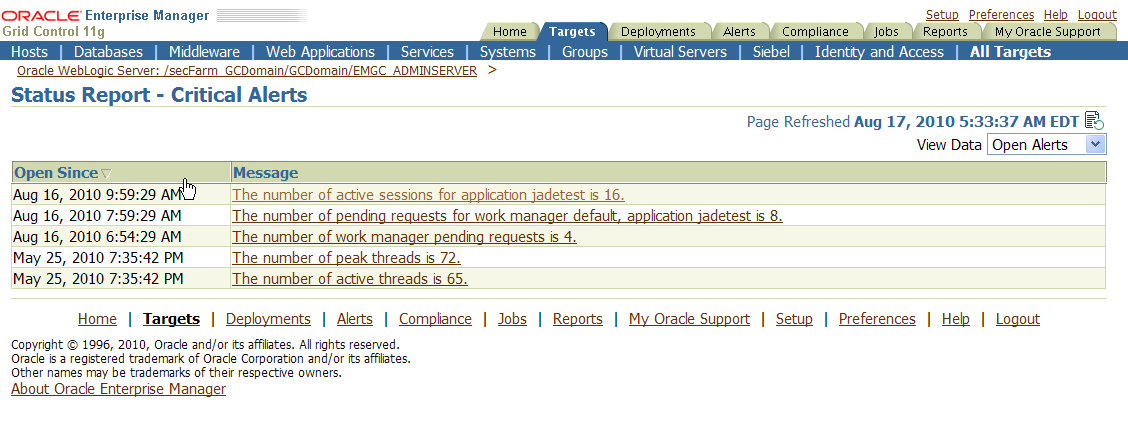Open Preferences in the header
1128x426 pixels.
1001,14
